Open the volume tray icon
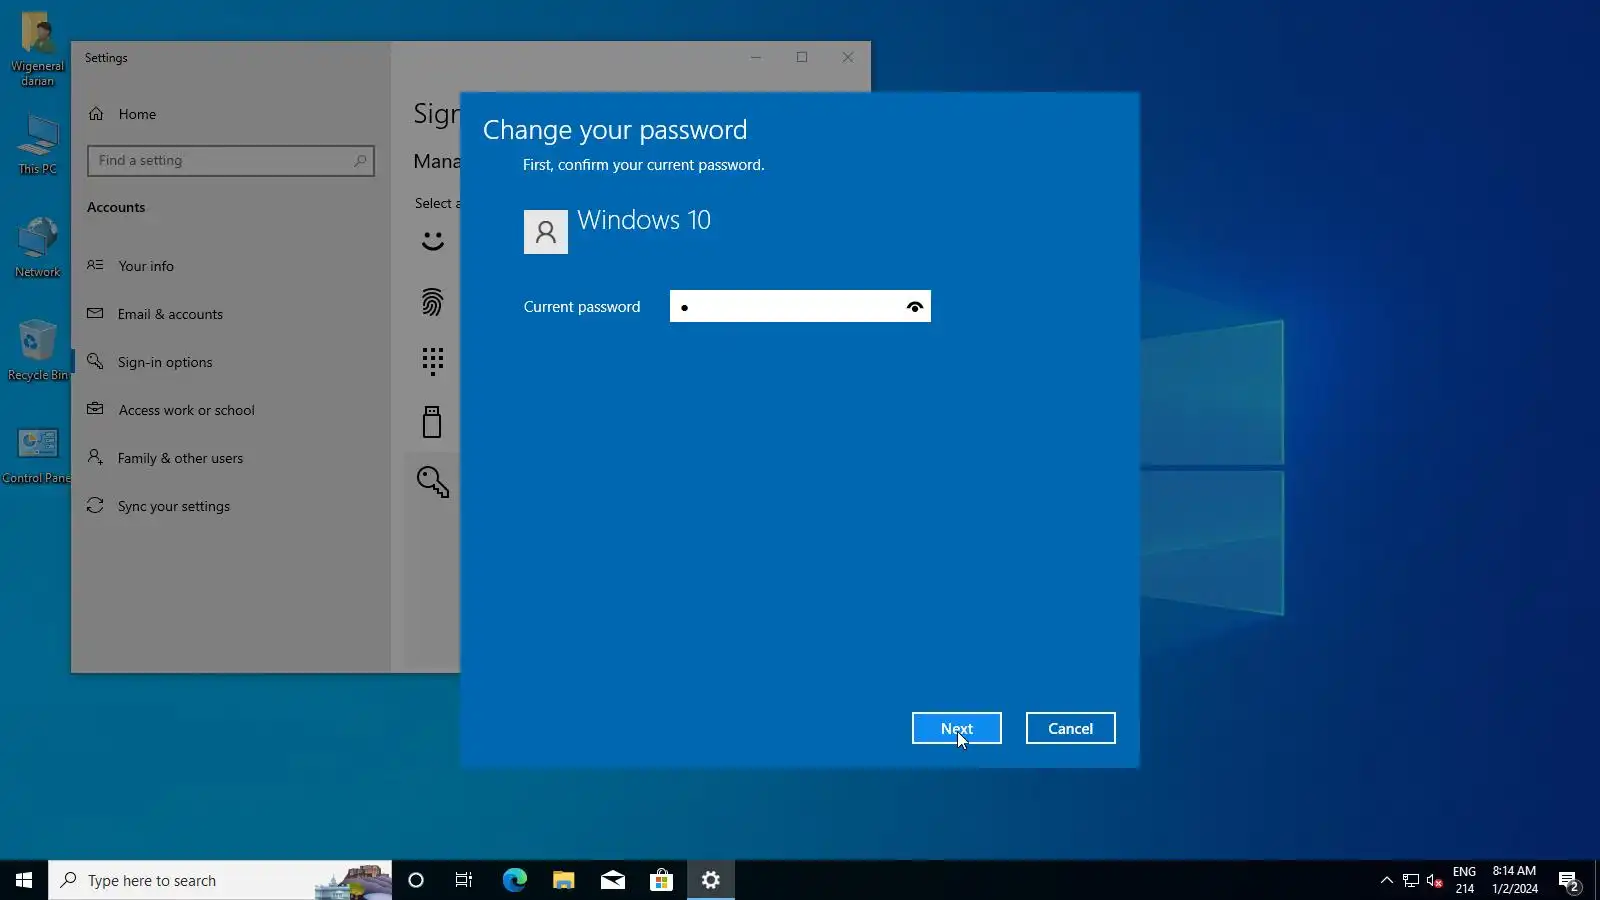 point(1435,880)
